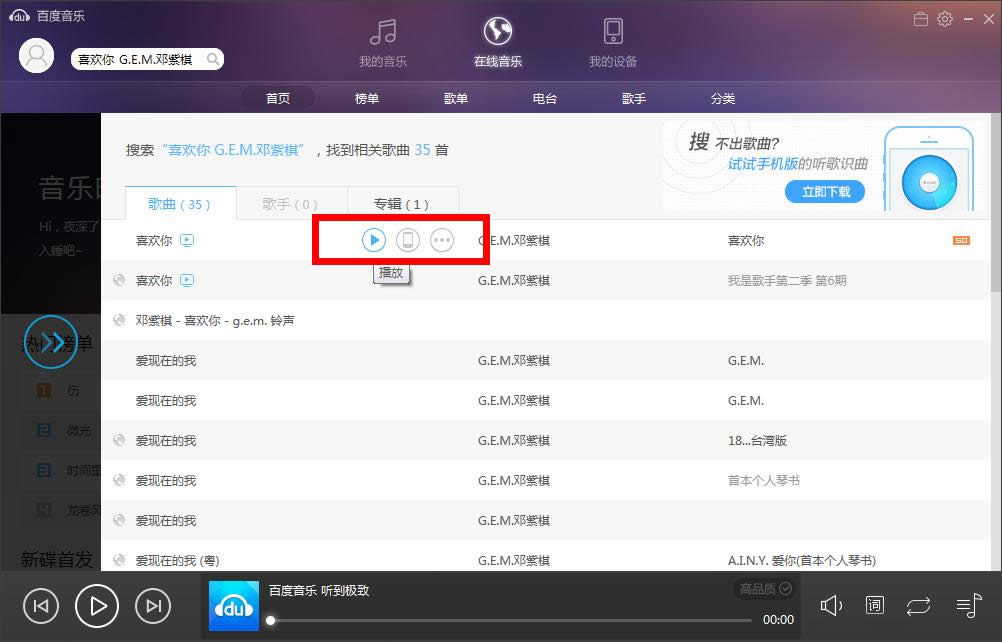Screen dimensions: 1002x642
Task: Open more options ellipsis for first song
Action: (442, 240)
